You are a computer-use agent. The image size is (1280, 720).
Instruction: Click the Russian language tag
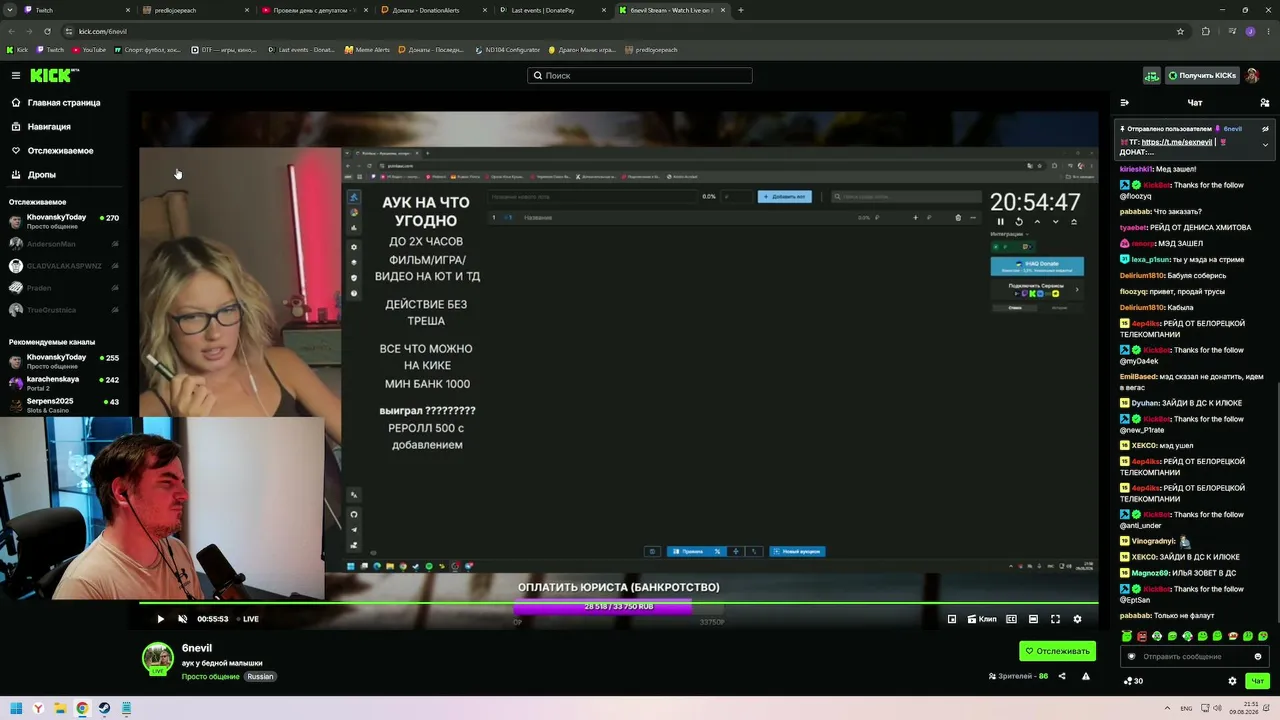(x=260, y=677)
